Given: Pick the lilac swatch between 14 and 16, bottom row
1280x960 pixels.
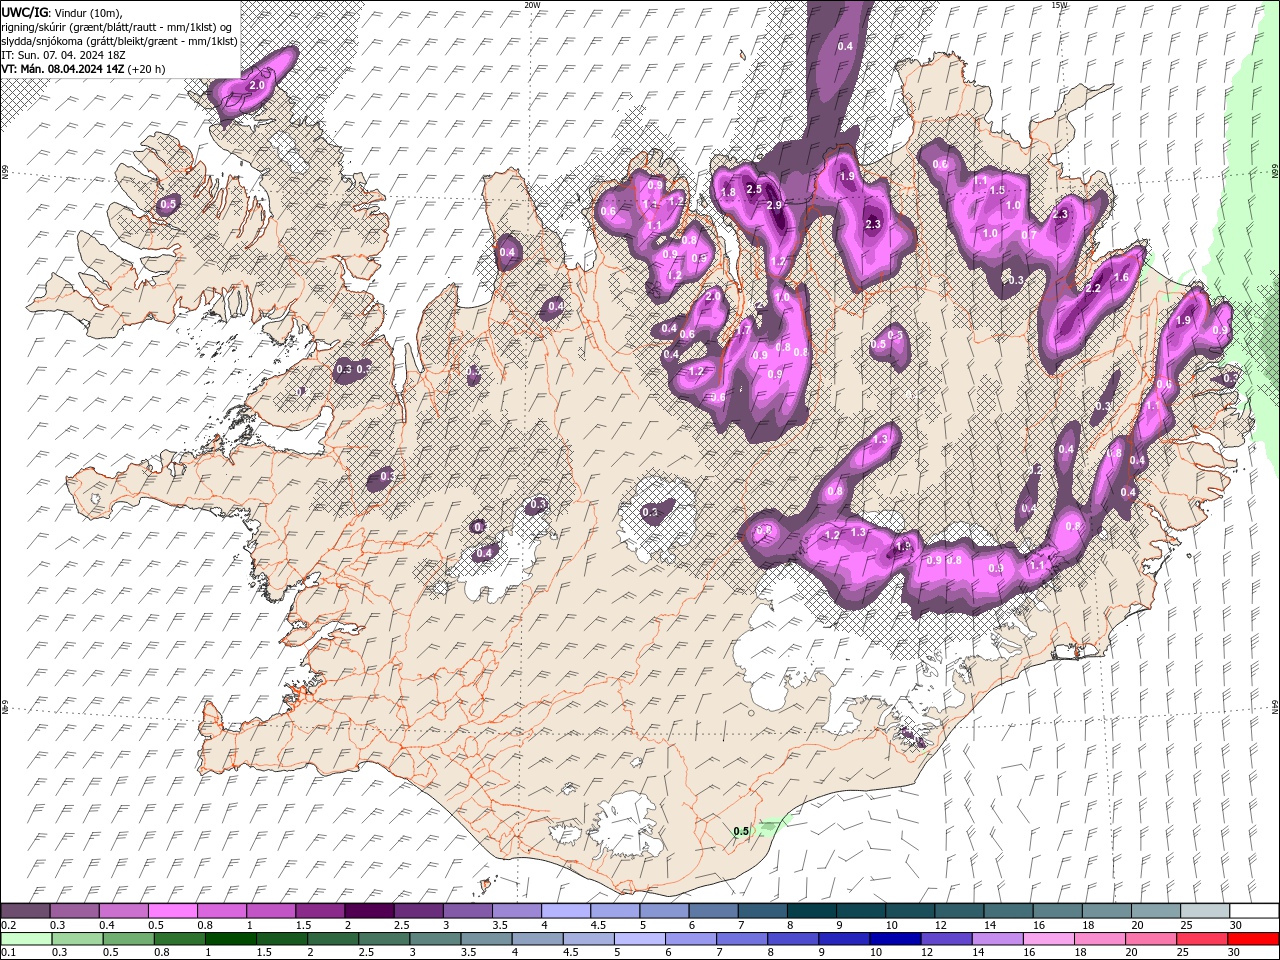Looking at the screenshot, I should [x=996, y=939].
